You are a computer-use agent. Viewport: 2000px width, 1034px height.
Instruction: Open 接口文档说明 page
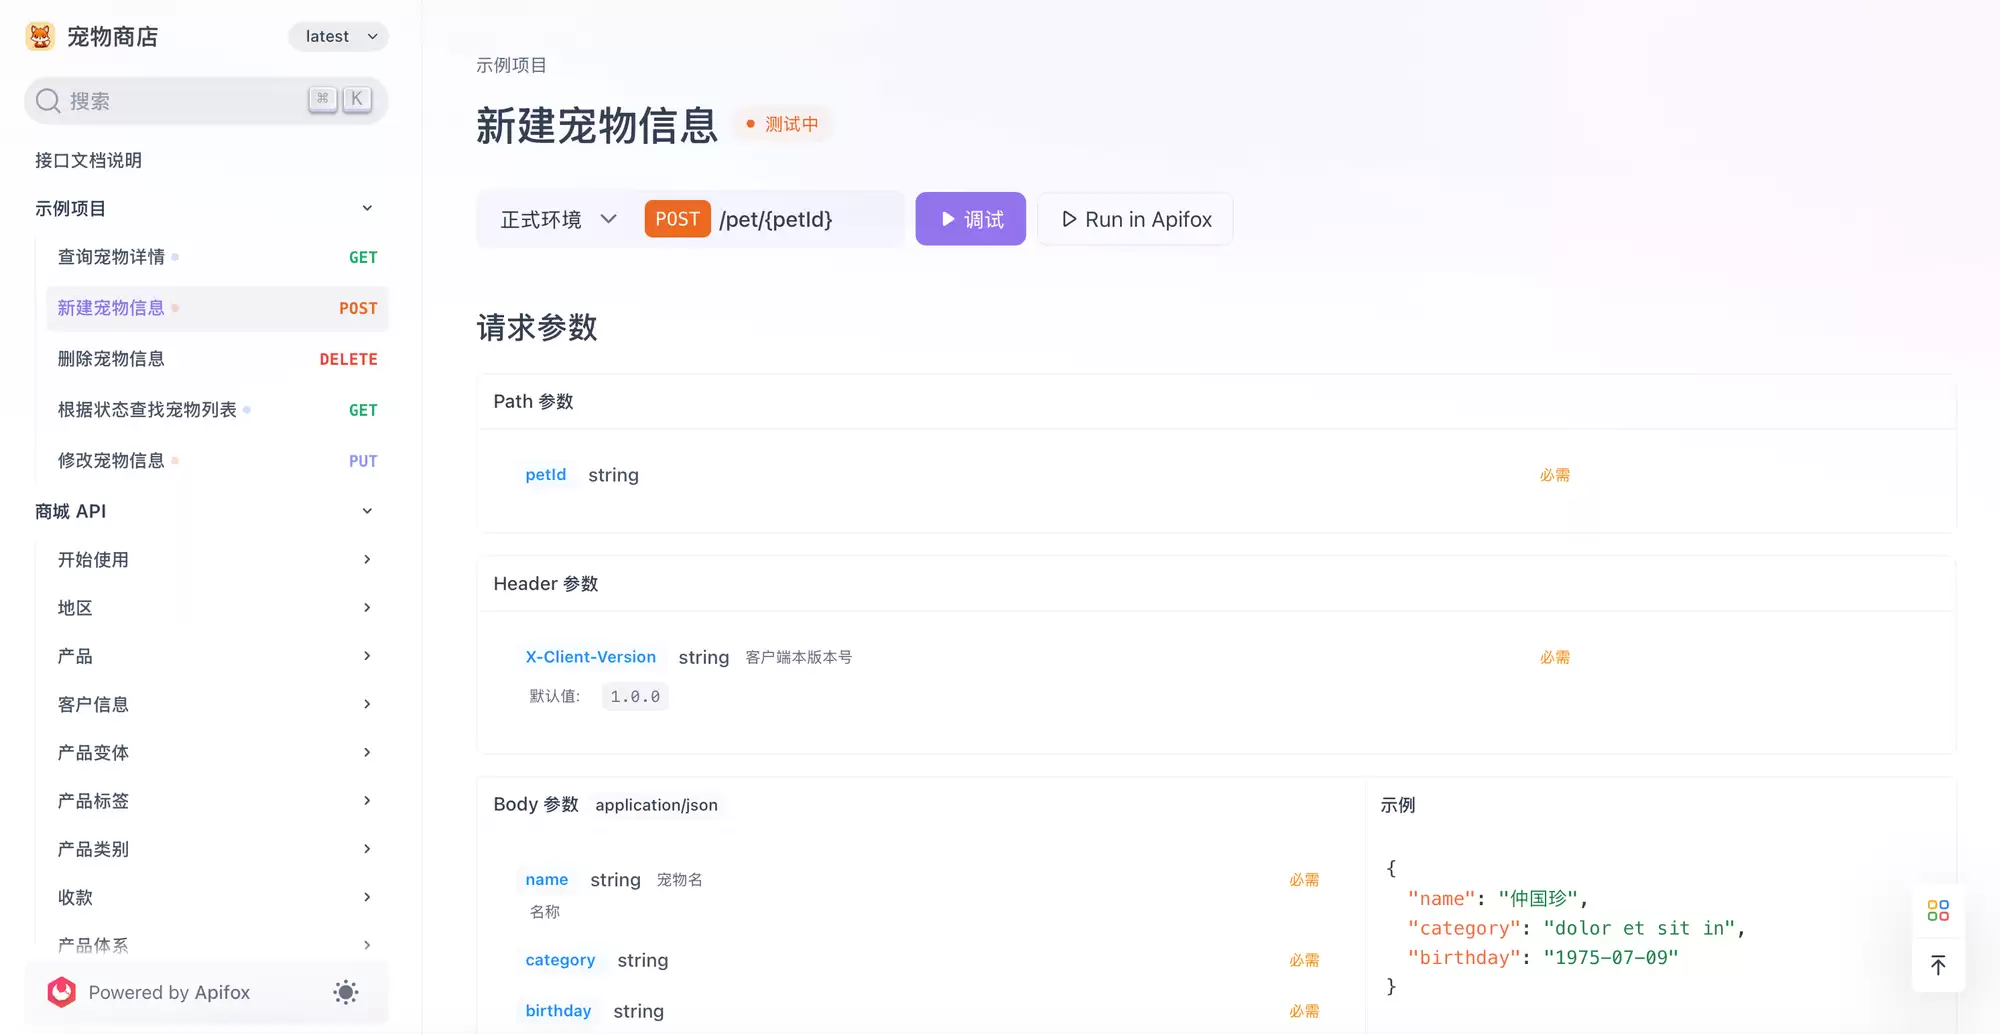(x=88, y=160)
